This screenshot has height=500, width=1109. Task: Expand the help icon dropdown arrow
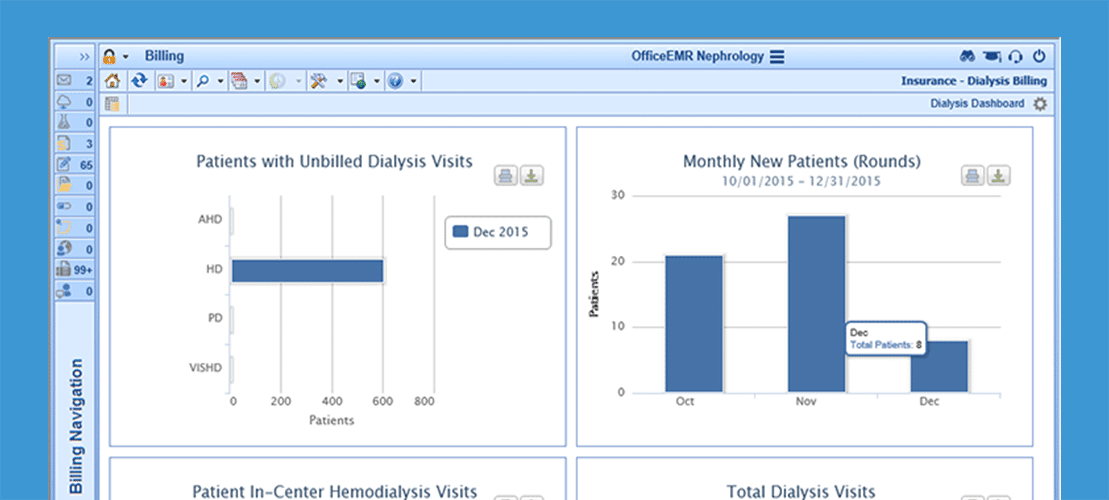413,82
